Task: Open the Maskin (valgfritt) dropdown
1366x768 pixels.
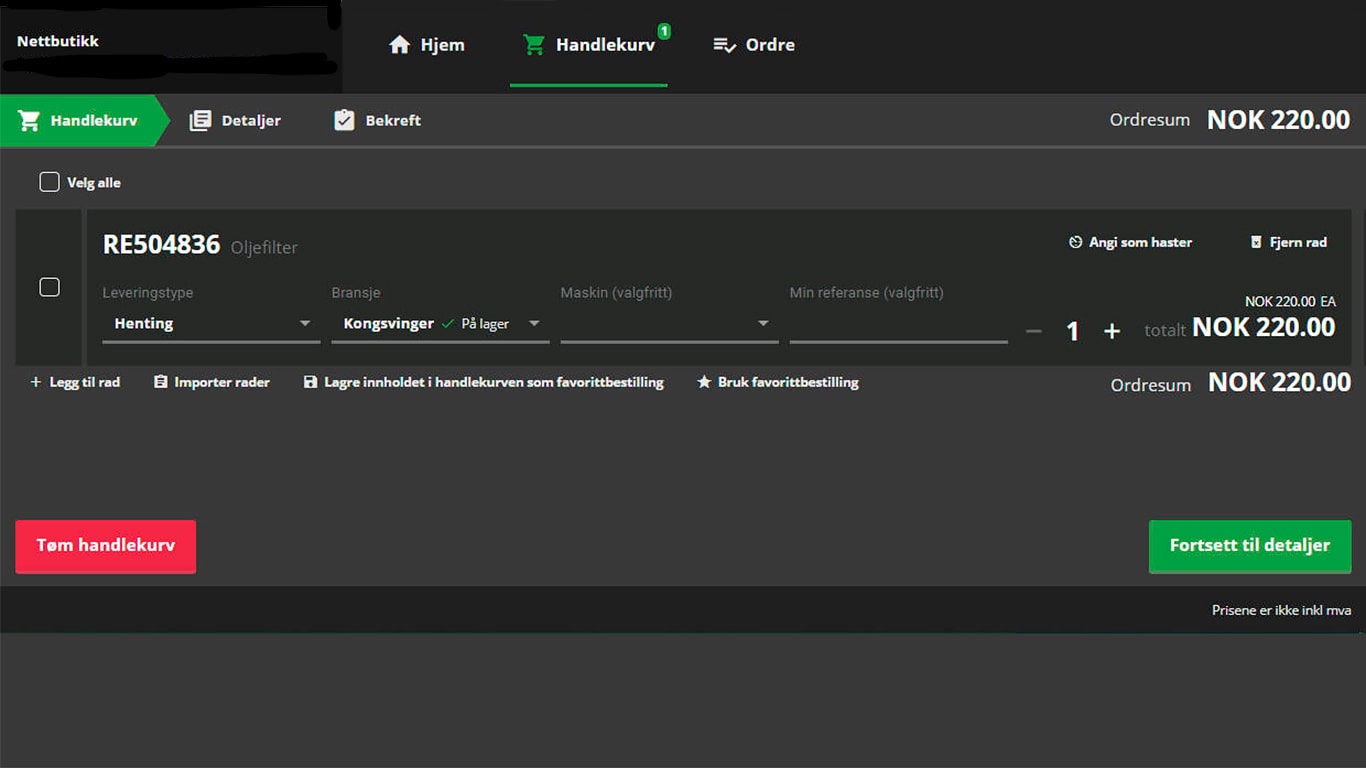Action: 669,324
